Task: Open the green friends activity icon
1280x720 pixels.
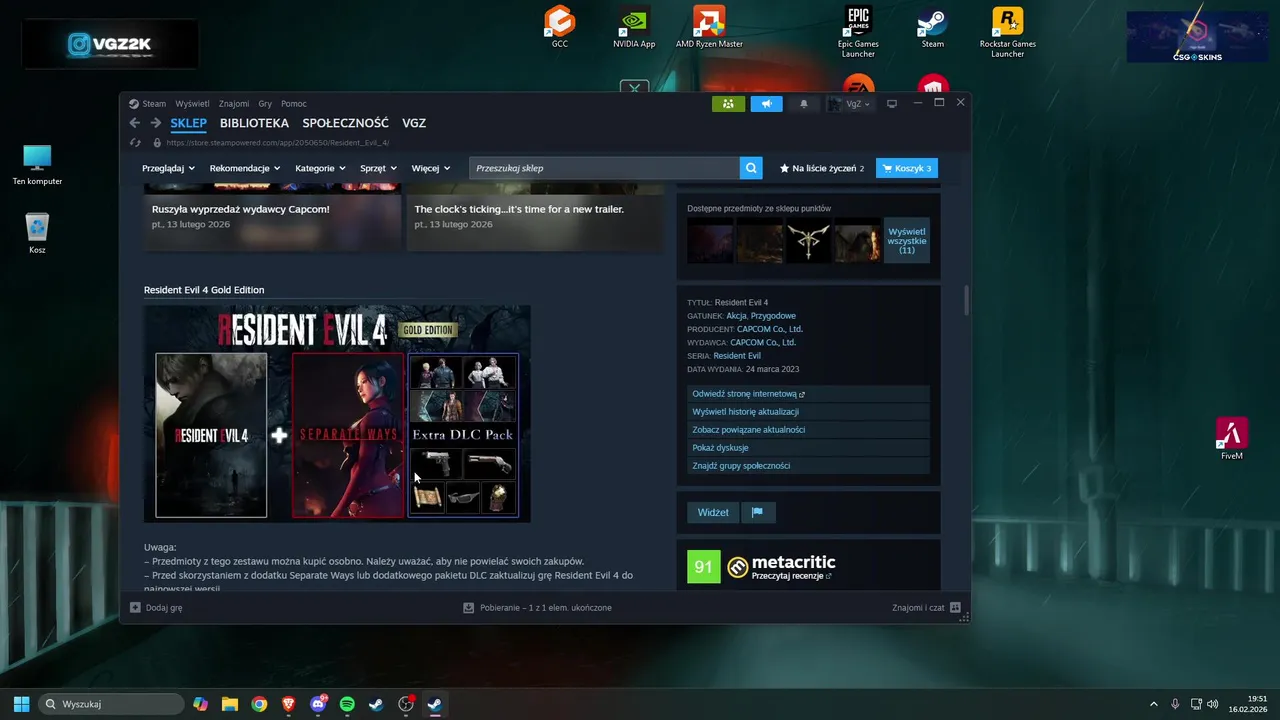Action: pyautogui.click(x=728, y=104)
